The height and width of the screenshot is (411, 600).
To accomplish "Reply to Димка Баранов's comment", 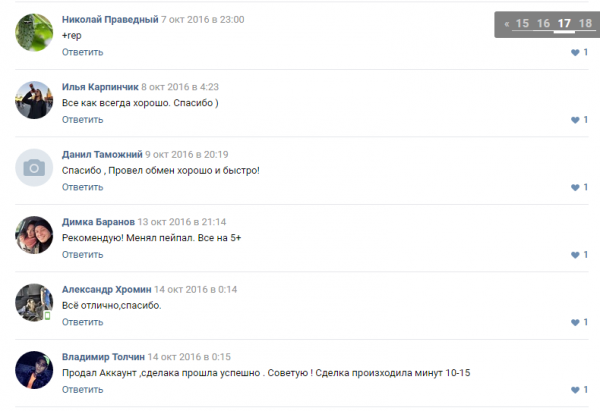I will (x=83, y=254).
